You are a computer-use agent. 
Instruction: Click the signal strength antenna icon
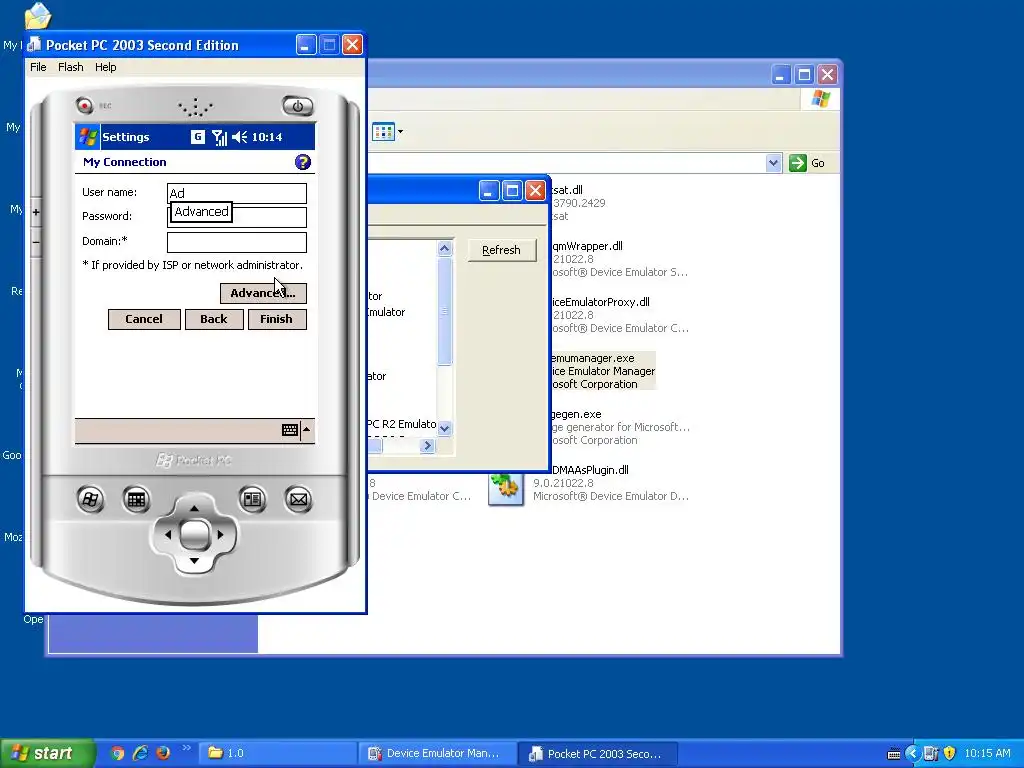[x=219, y=137]
